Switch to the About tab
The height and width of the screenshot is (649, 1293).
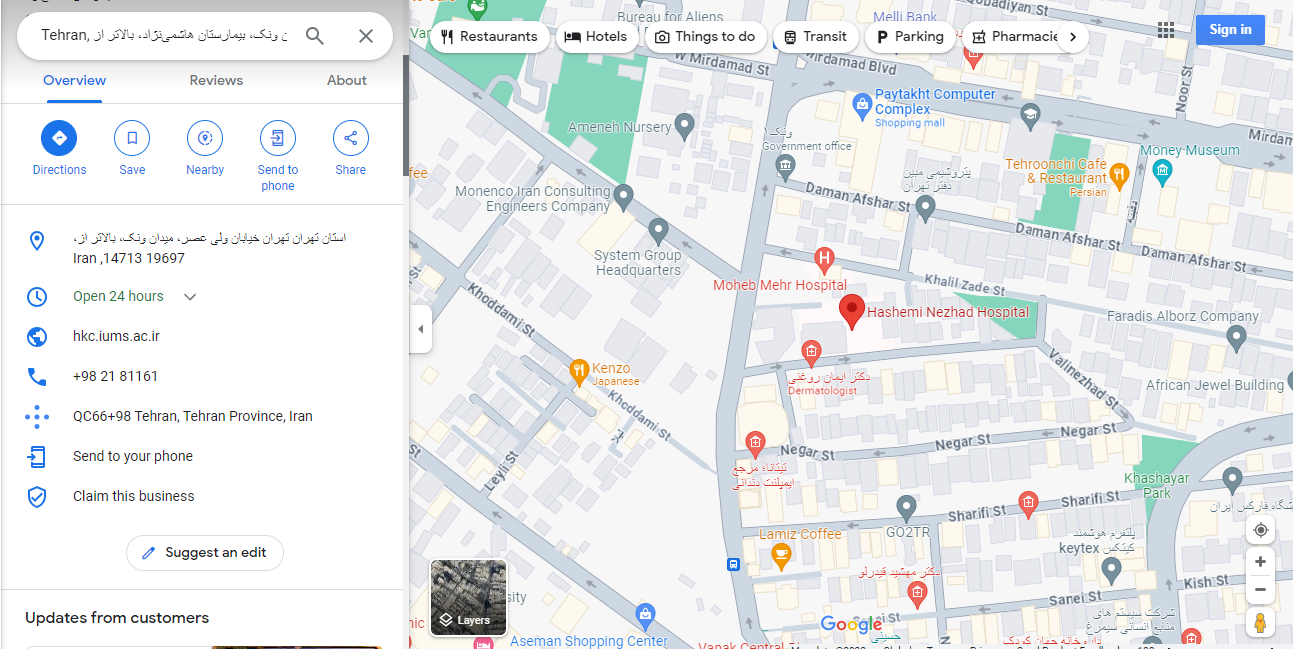point(347,80)
